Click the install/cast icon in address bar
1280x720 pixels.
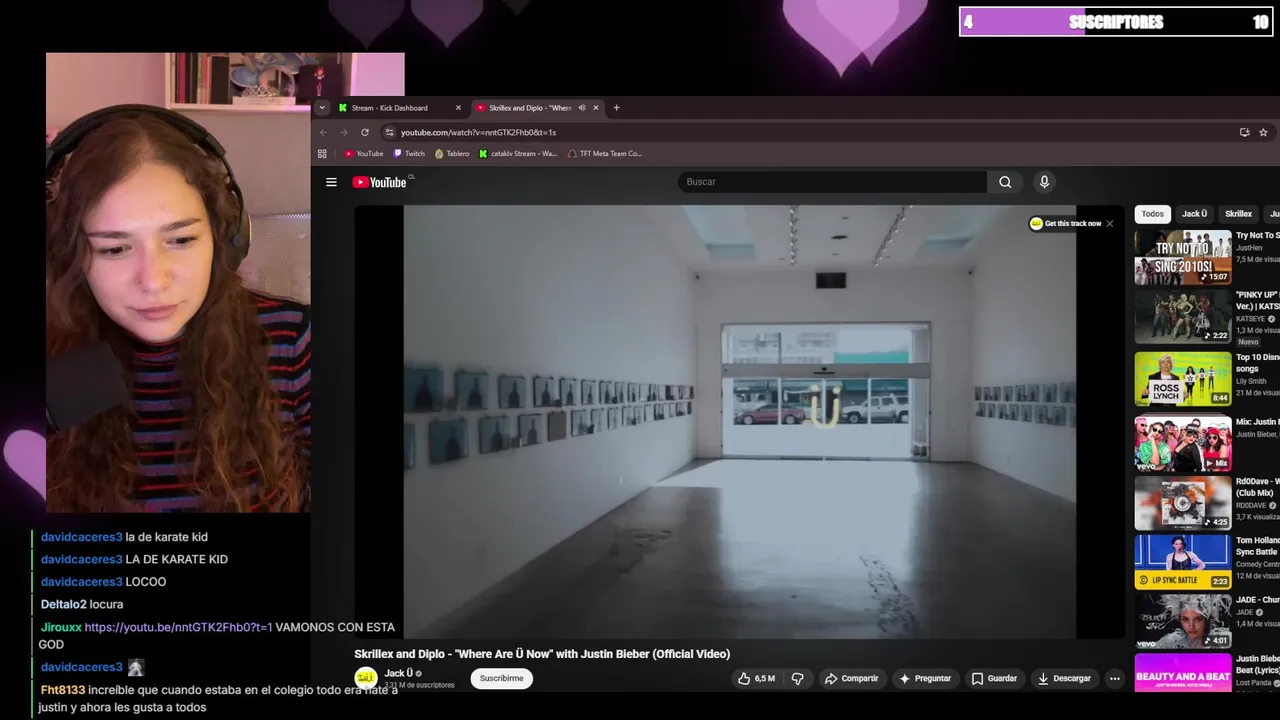[x=1244, y=132]
